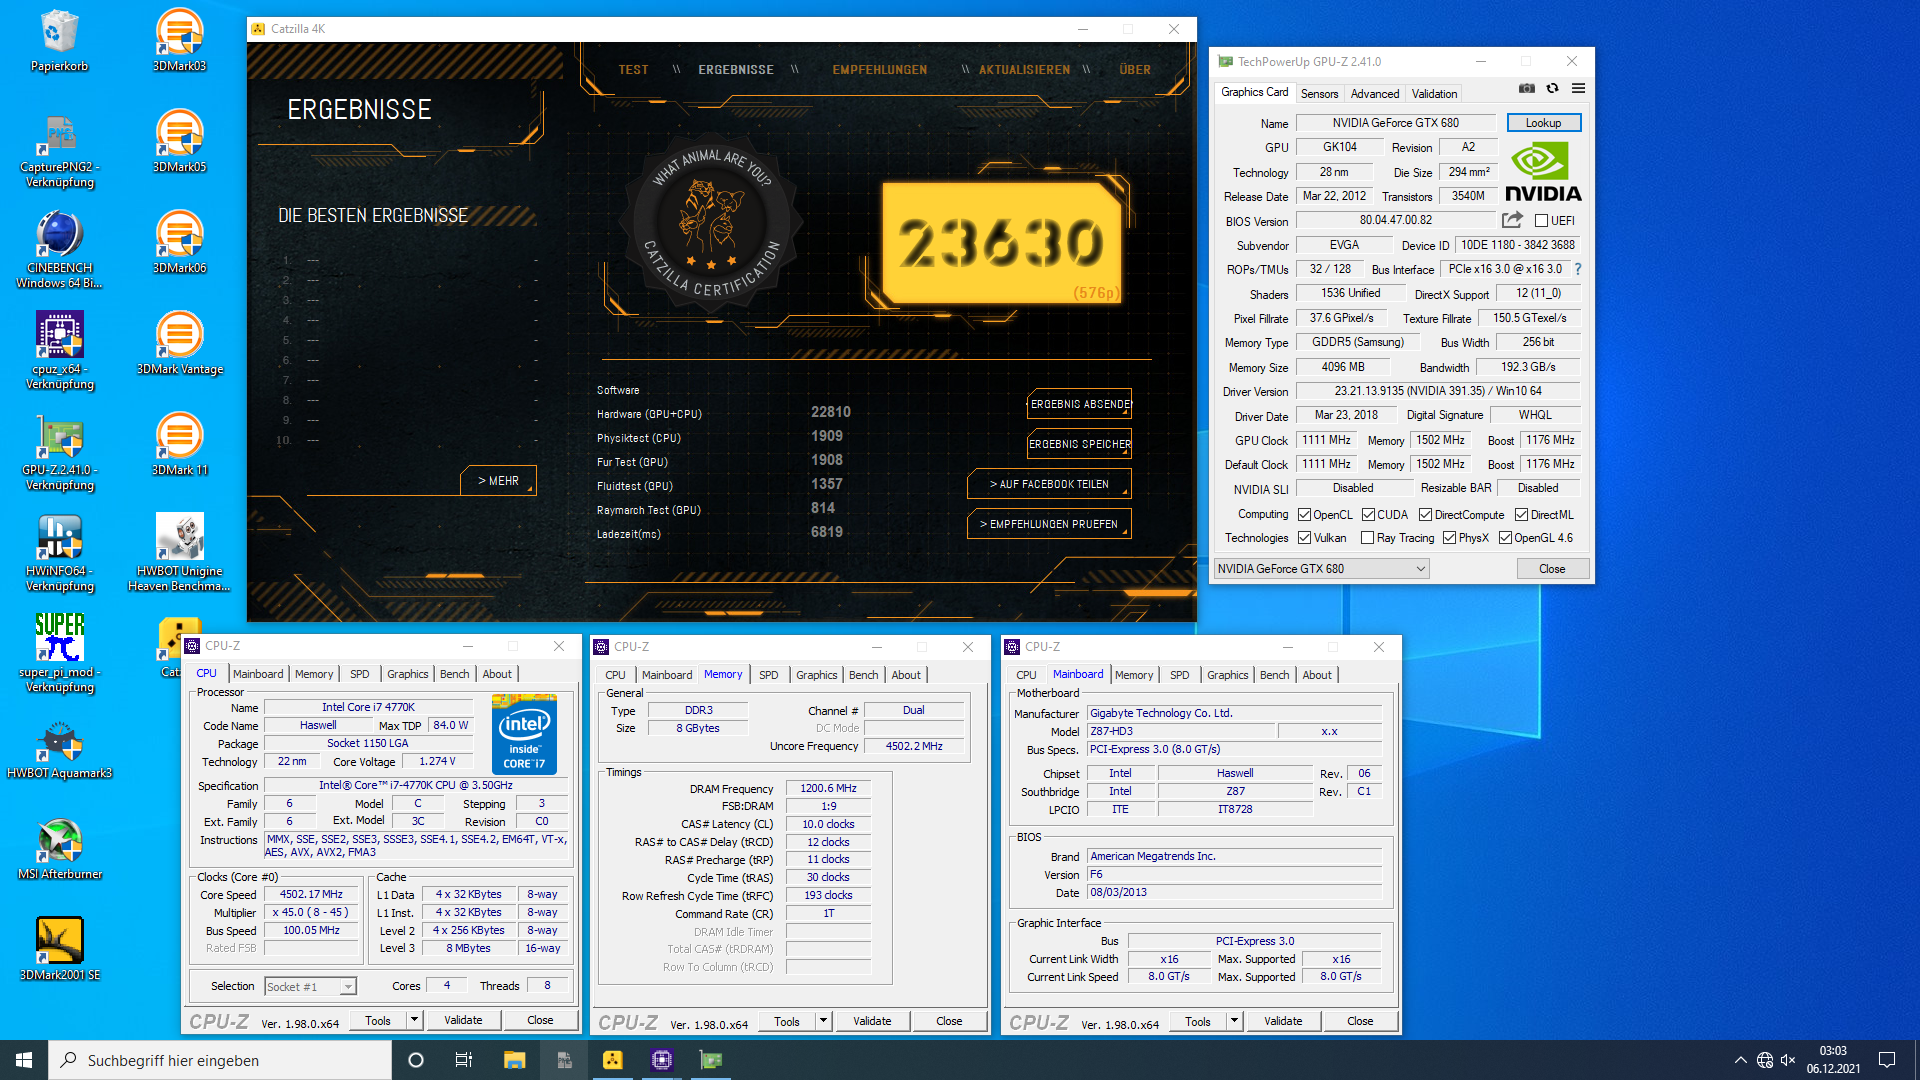This screenshot has height=1080, width=1920.
Task: Click the Catzilla icon in taskbar
Action: click(x=613, y=1060)
